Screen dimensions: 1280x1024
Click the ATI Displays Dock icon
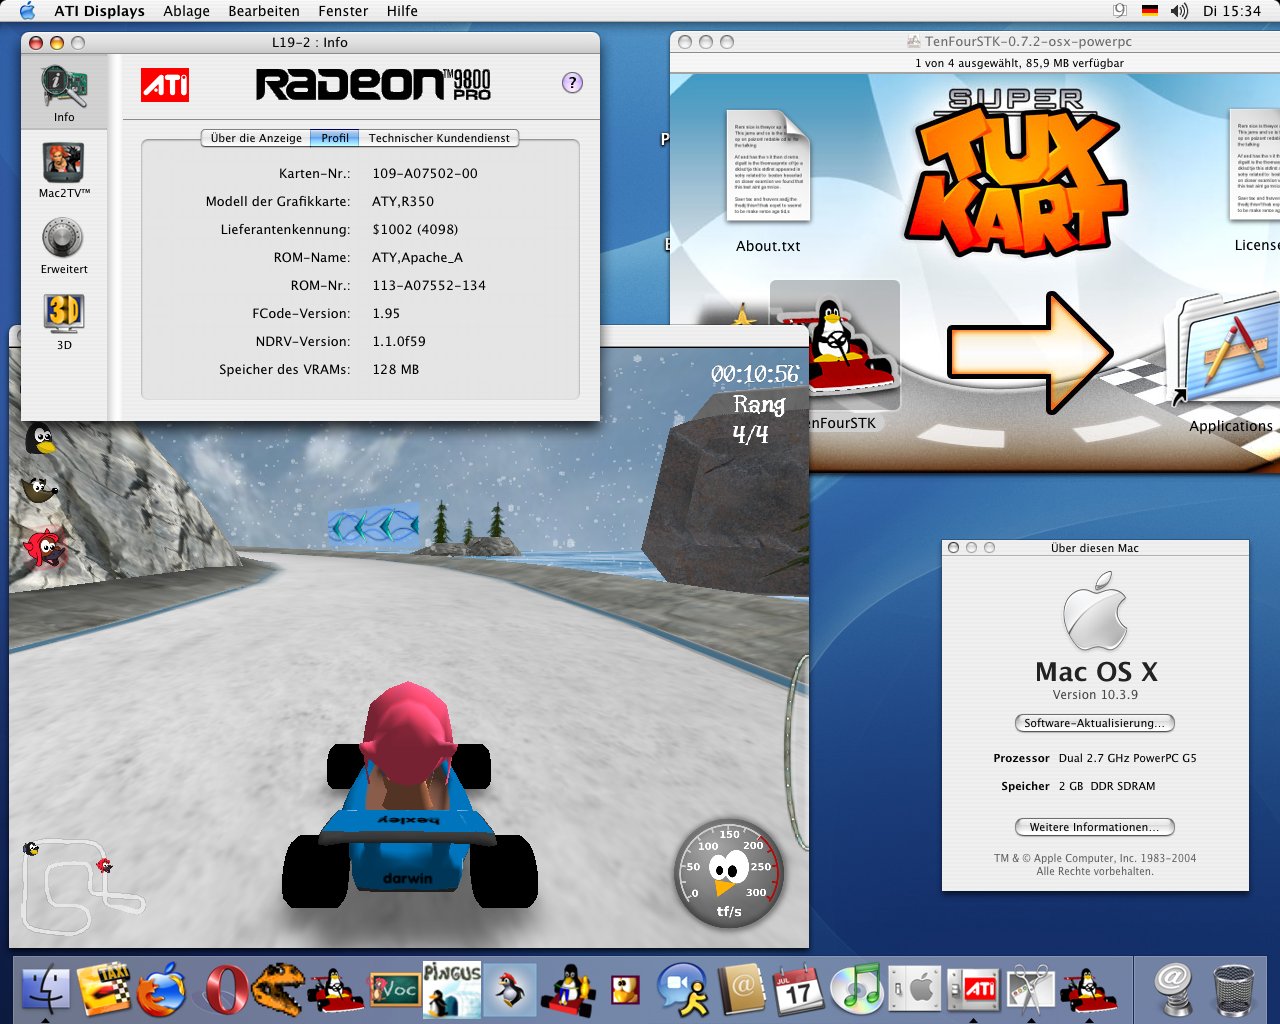coord(972,990)
